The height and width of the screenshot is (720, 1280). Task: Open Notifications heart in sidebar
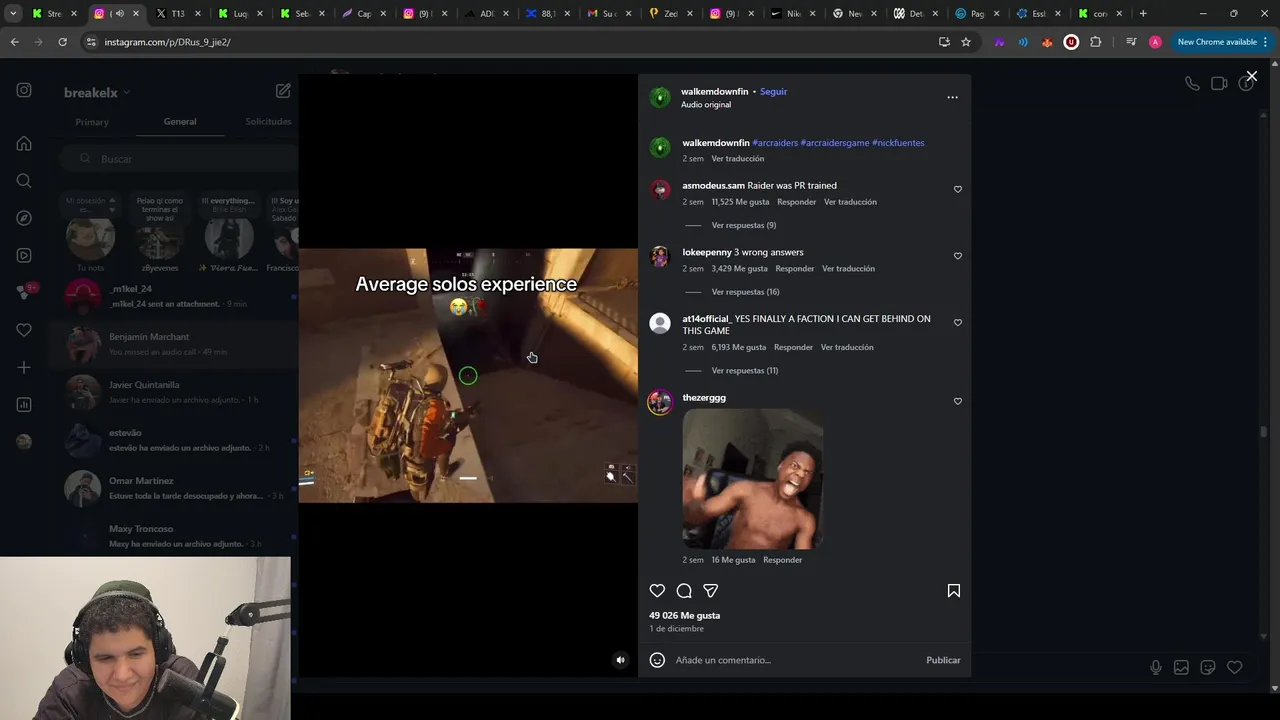(24, 330)
